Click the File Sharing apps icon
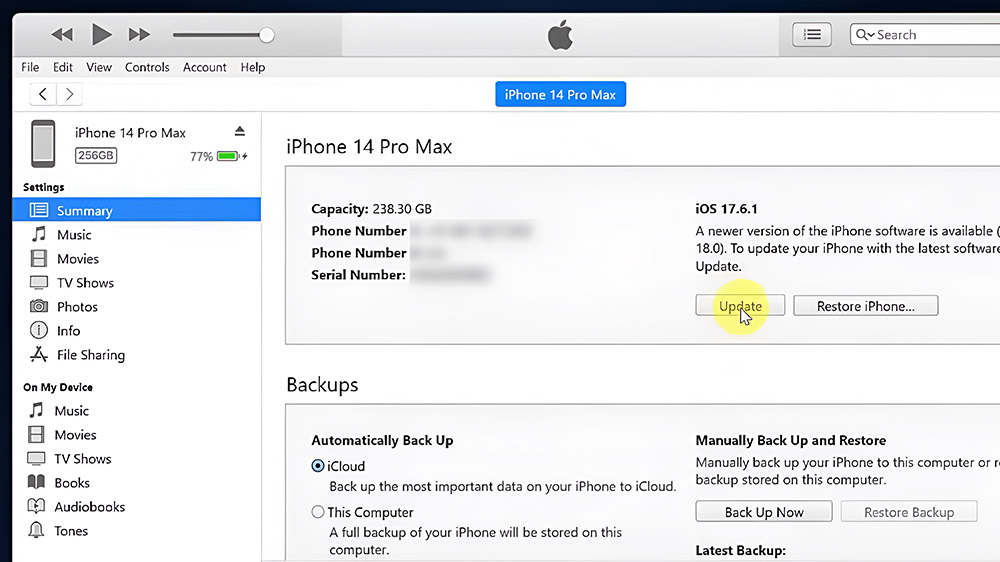This screenshot has width=1000, height=562. (x=39, y=355)
